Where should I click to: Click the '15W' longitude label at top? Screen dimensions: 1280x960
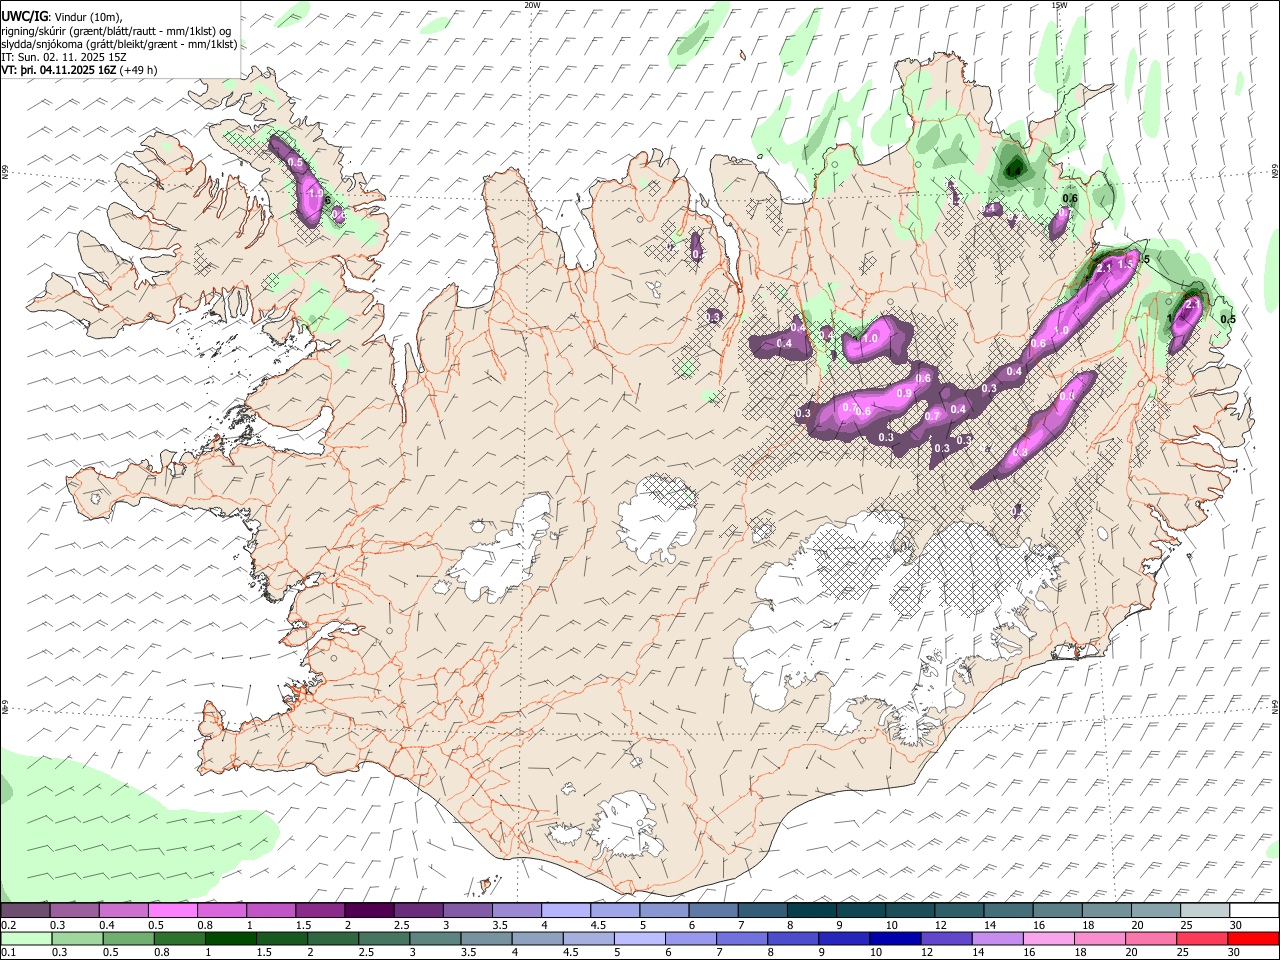tap(1059, 5)
